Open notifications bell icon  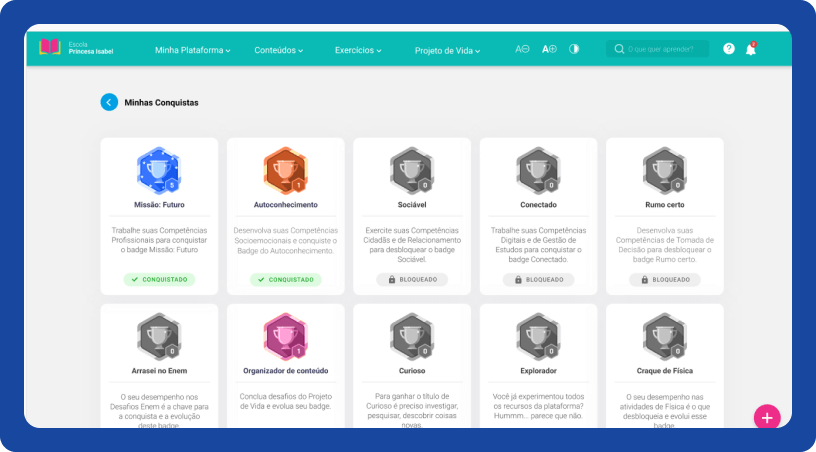tap(751, 49)
